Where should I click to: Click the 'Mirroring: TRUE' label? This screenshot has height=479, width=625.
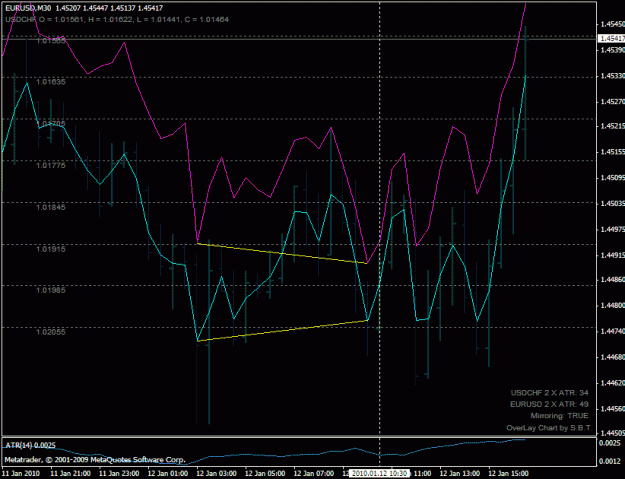pos(559,416)
